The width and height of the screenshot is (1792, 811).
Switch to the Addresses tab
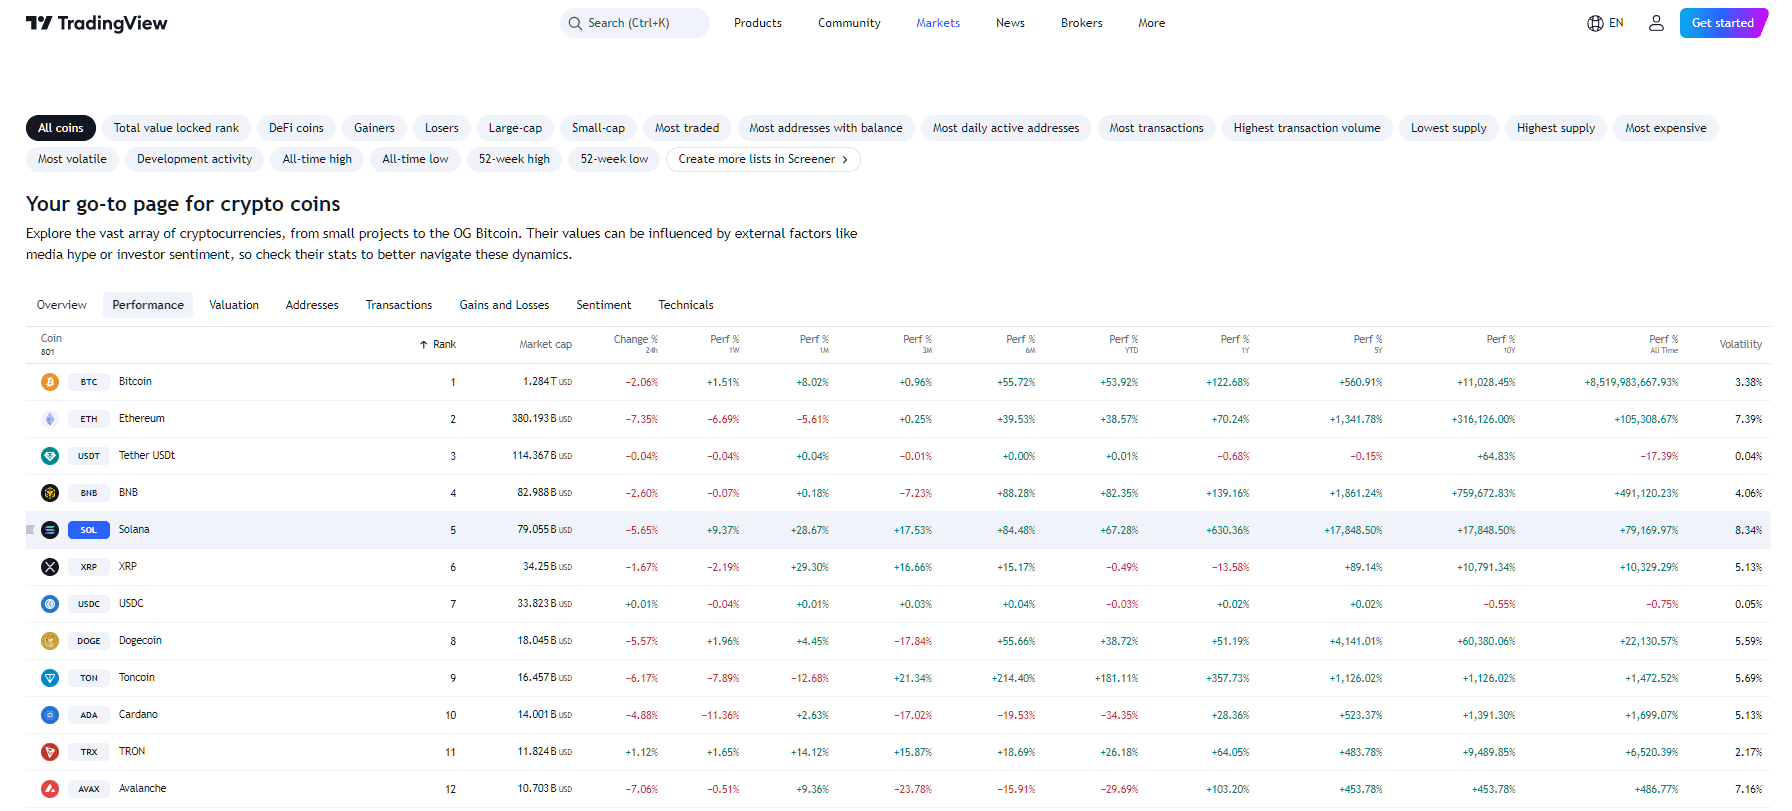coord(312,305)
